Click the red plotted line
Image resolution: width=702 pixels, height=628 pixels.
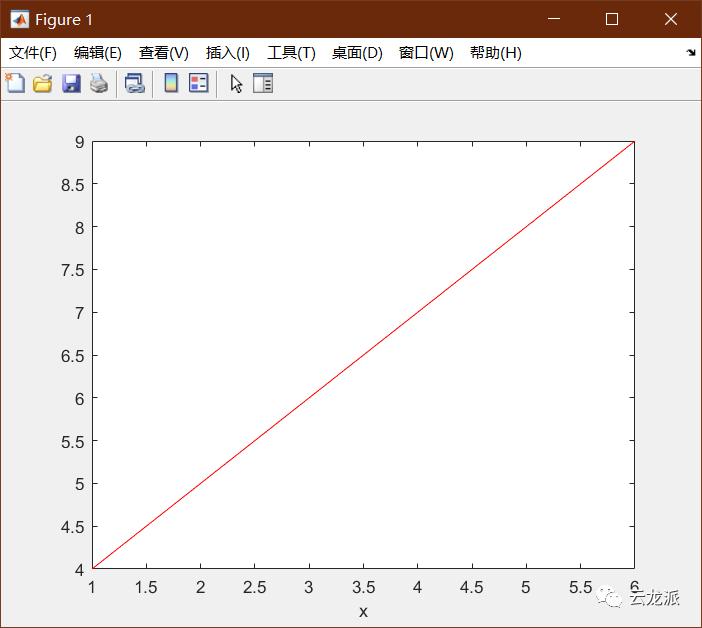(363, 355)
